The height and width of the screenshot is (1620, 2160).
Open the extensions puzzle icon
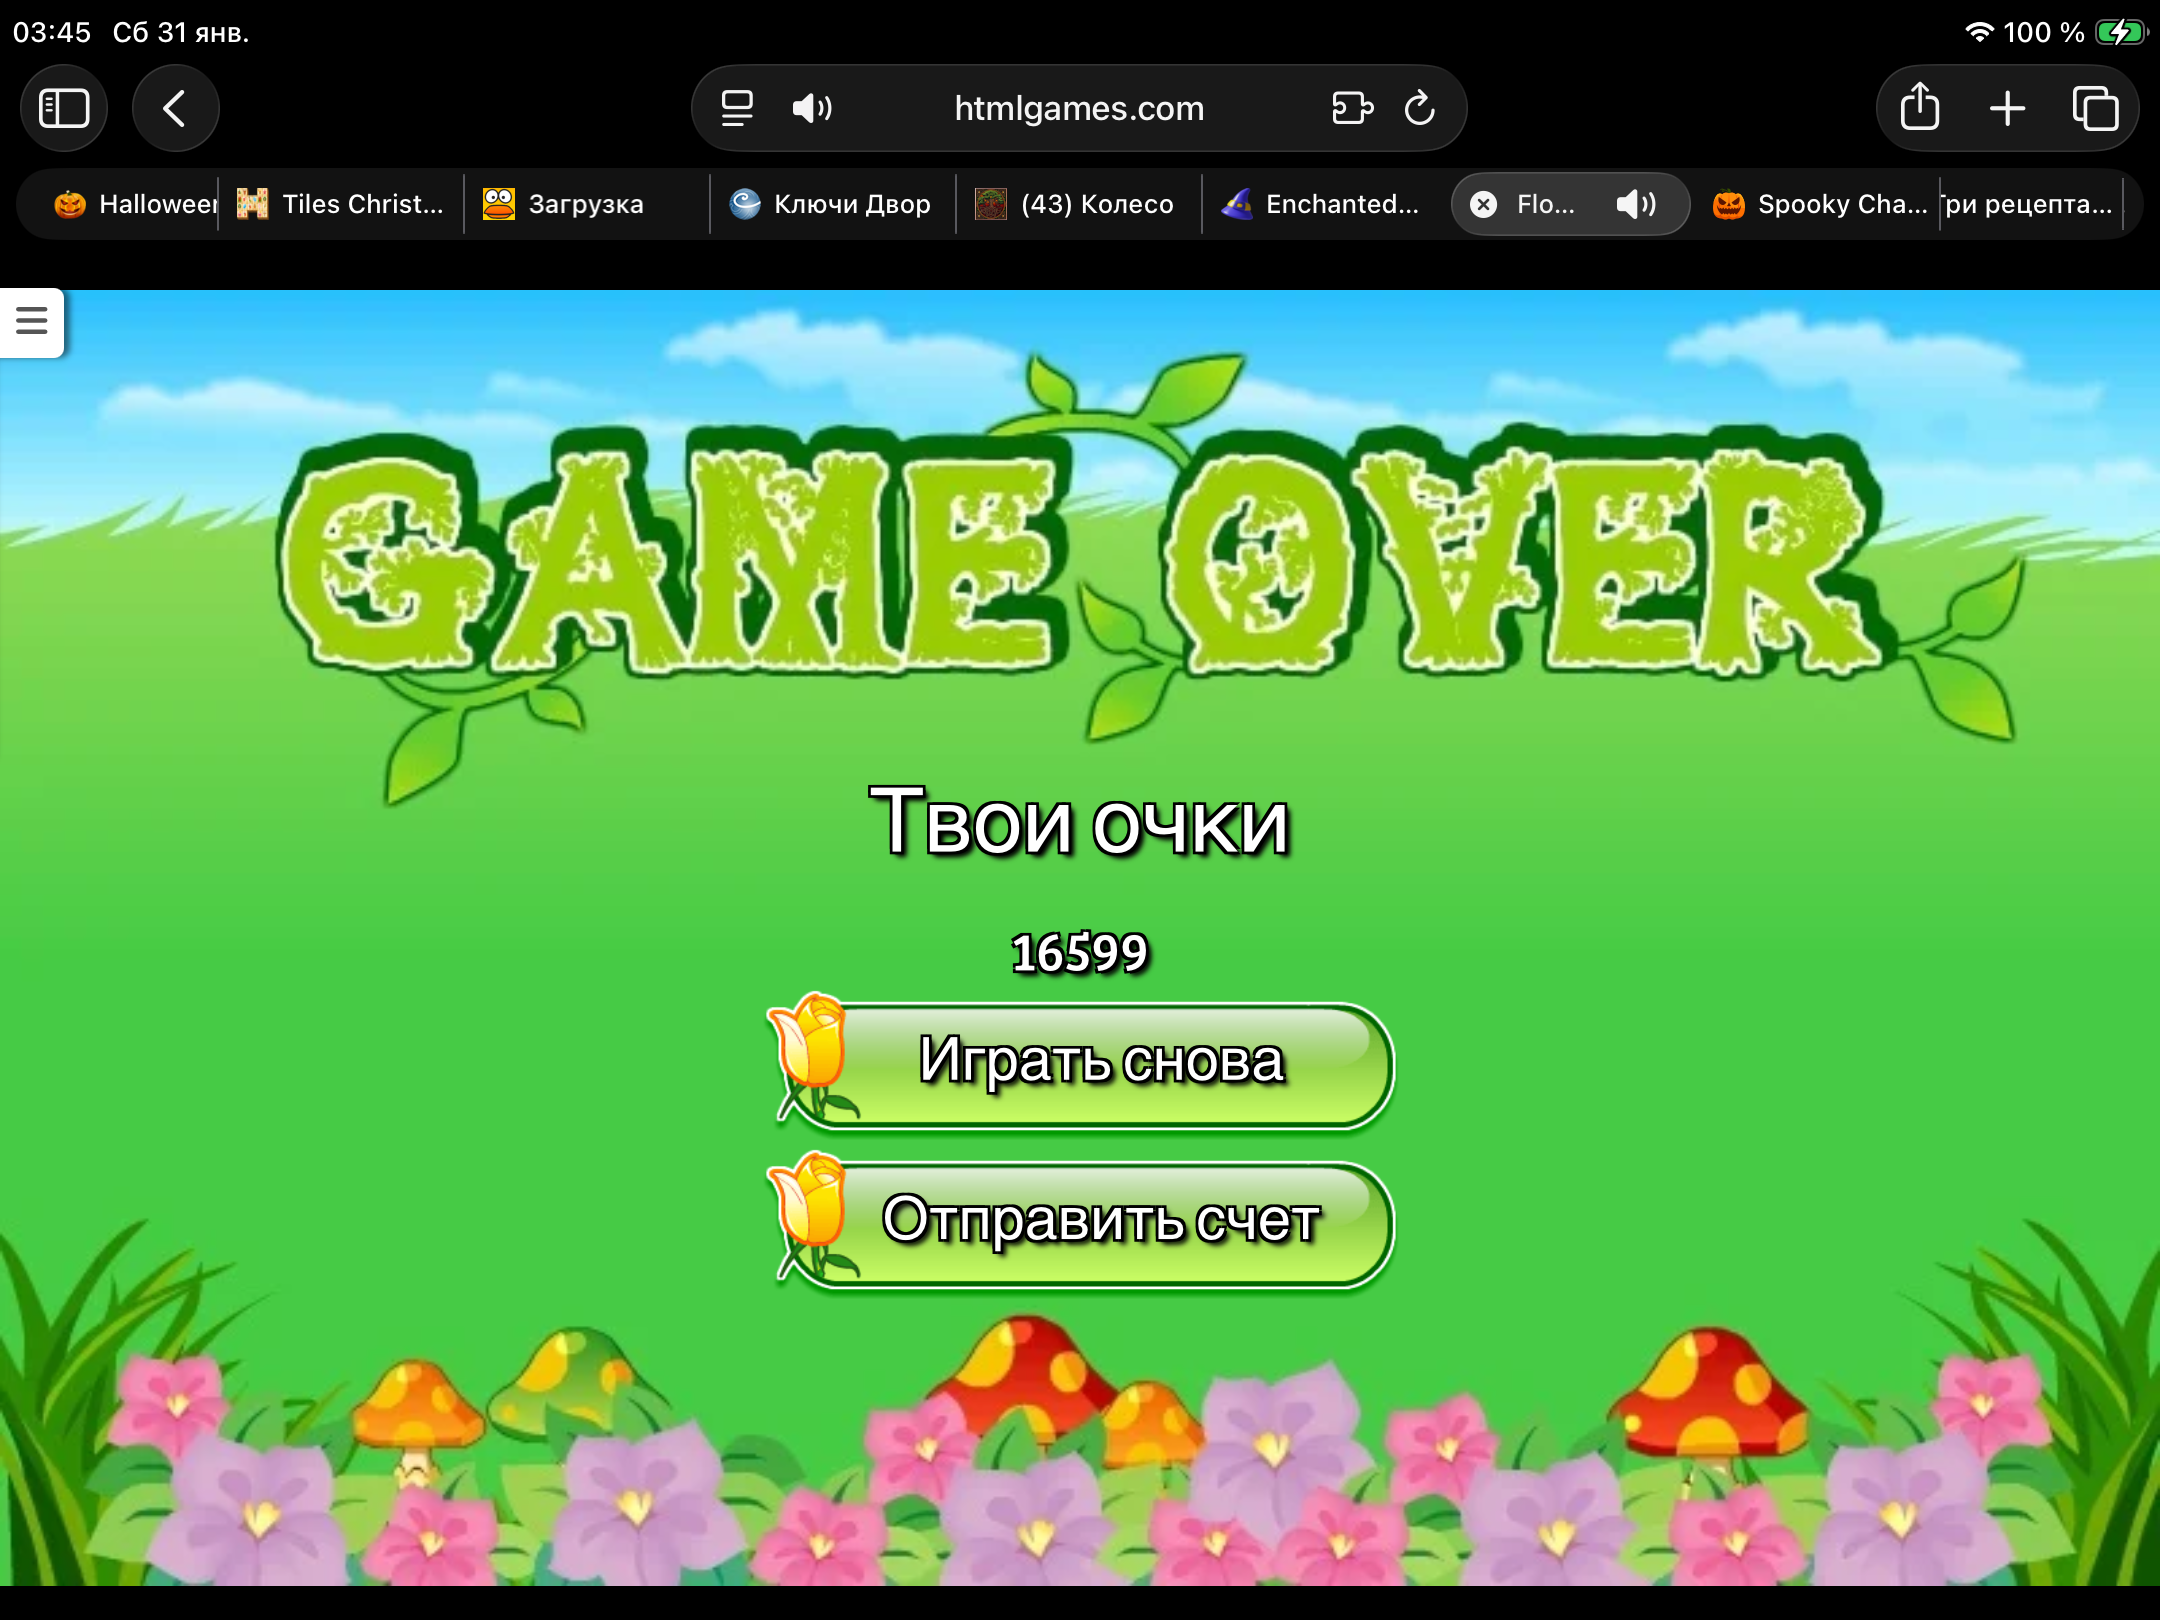click(1352, 108)
